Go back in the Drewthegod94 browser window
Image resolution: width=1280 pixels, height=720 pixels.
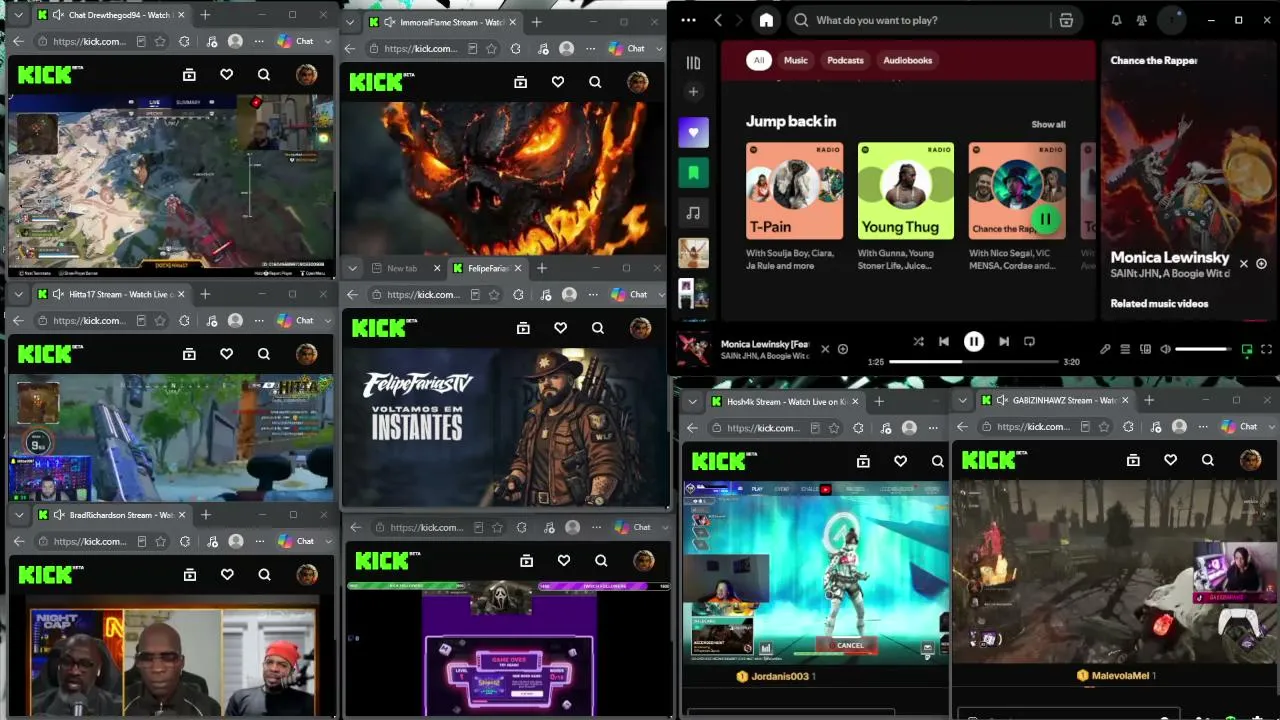pos(18,41)
